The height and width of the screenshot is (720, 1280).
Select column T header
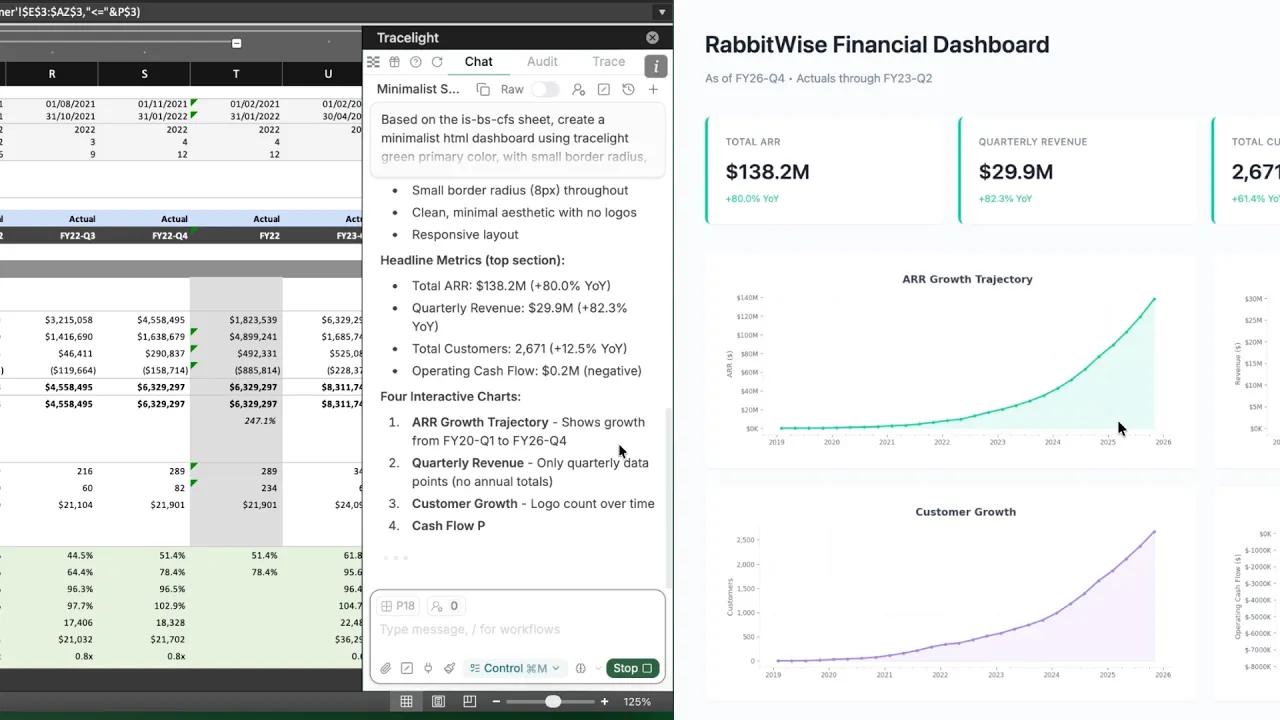[x=236, y=74]
